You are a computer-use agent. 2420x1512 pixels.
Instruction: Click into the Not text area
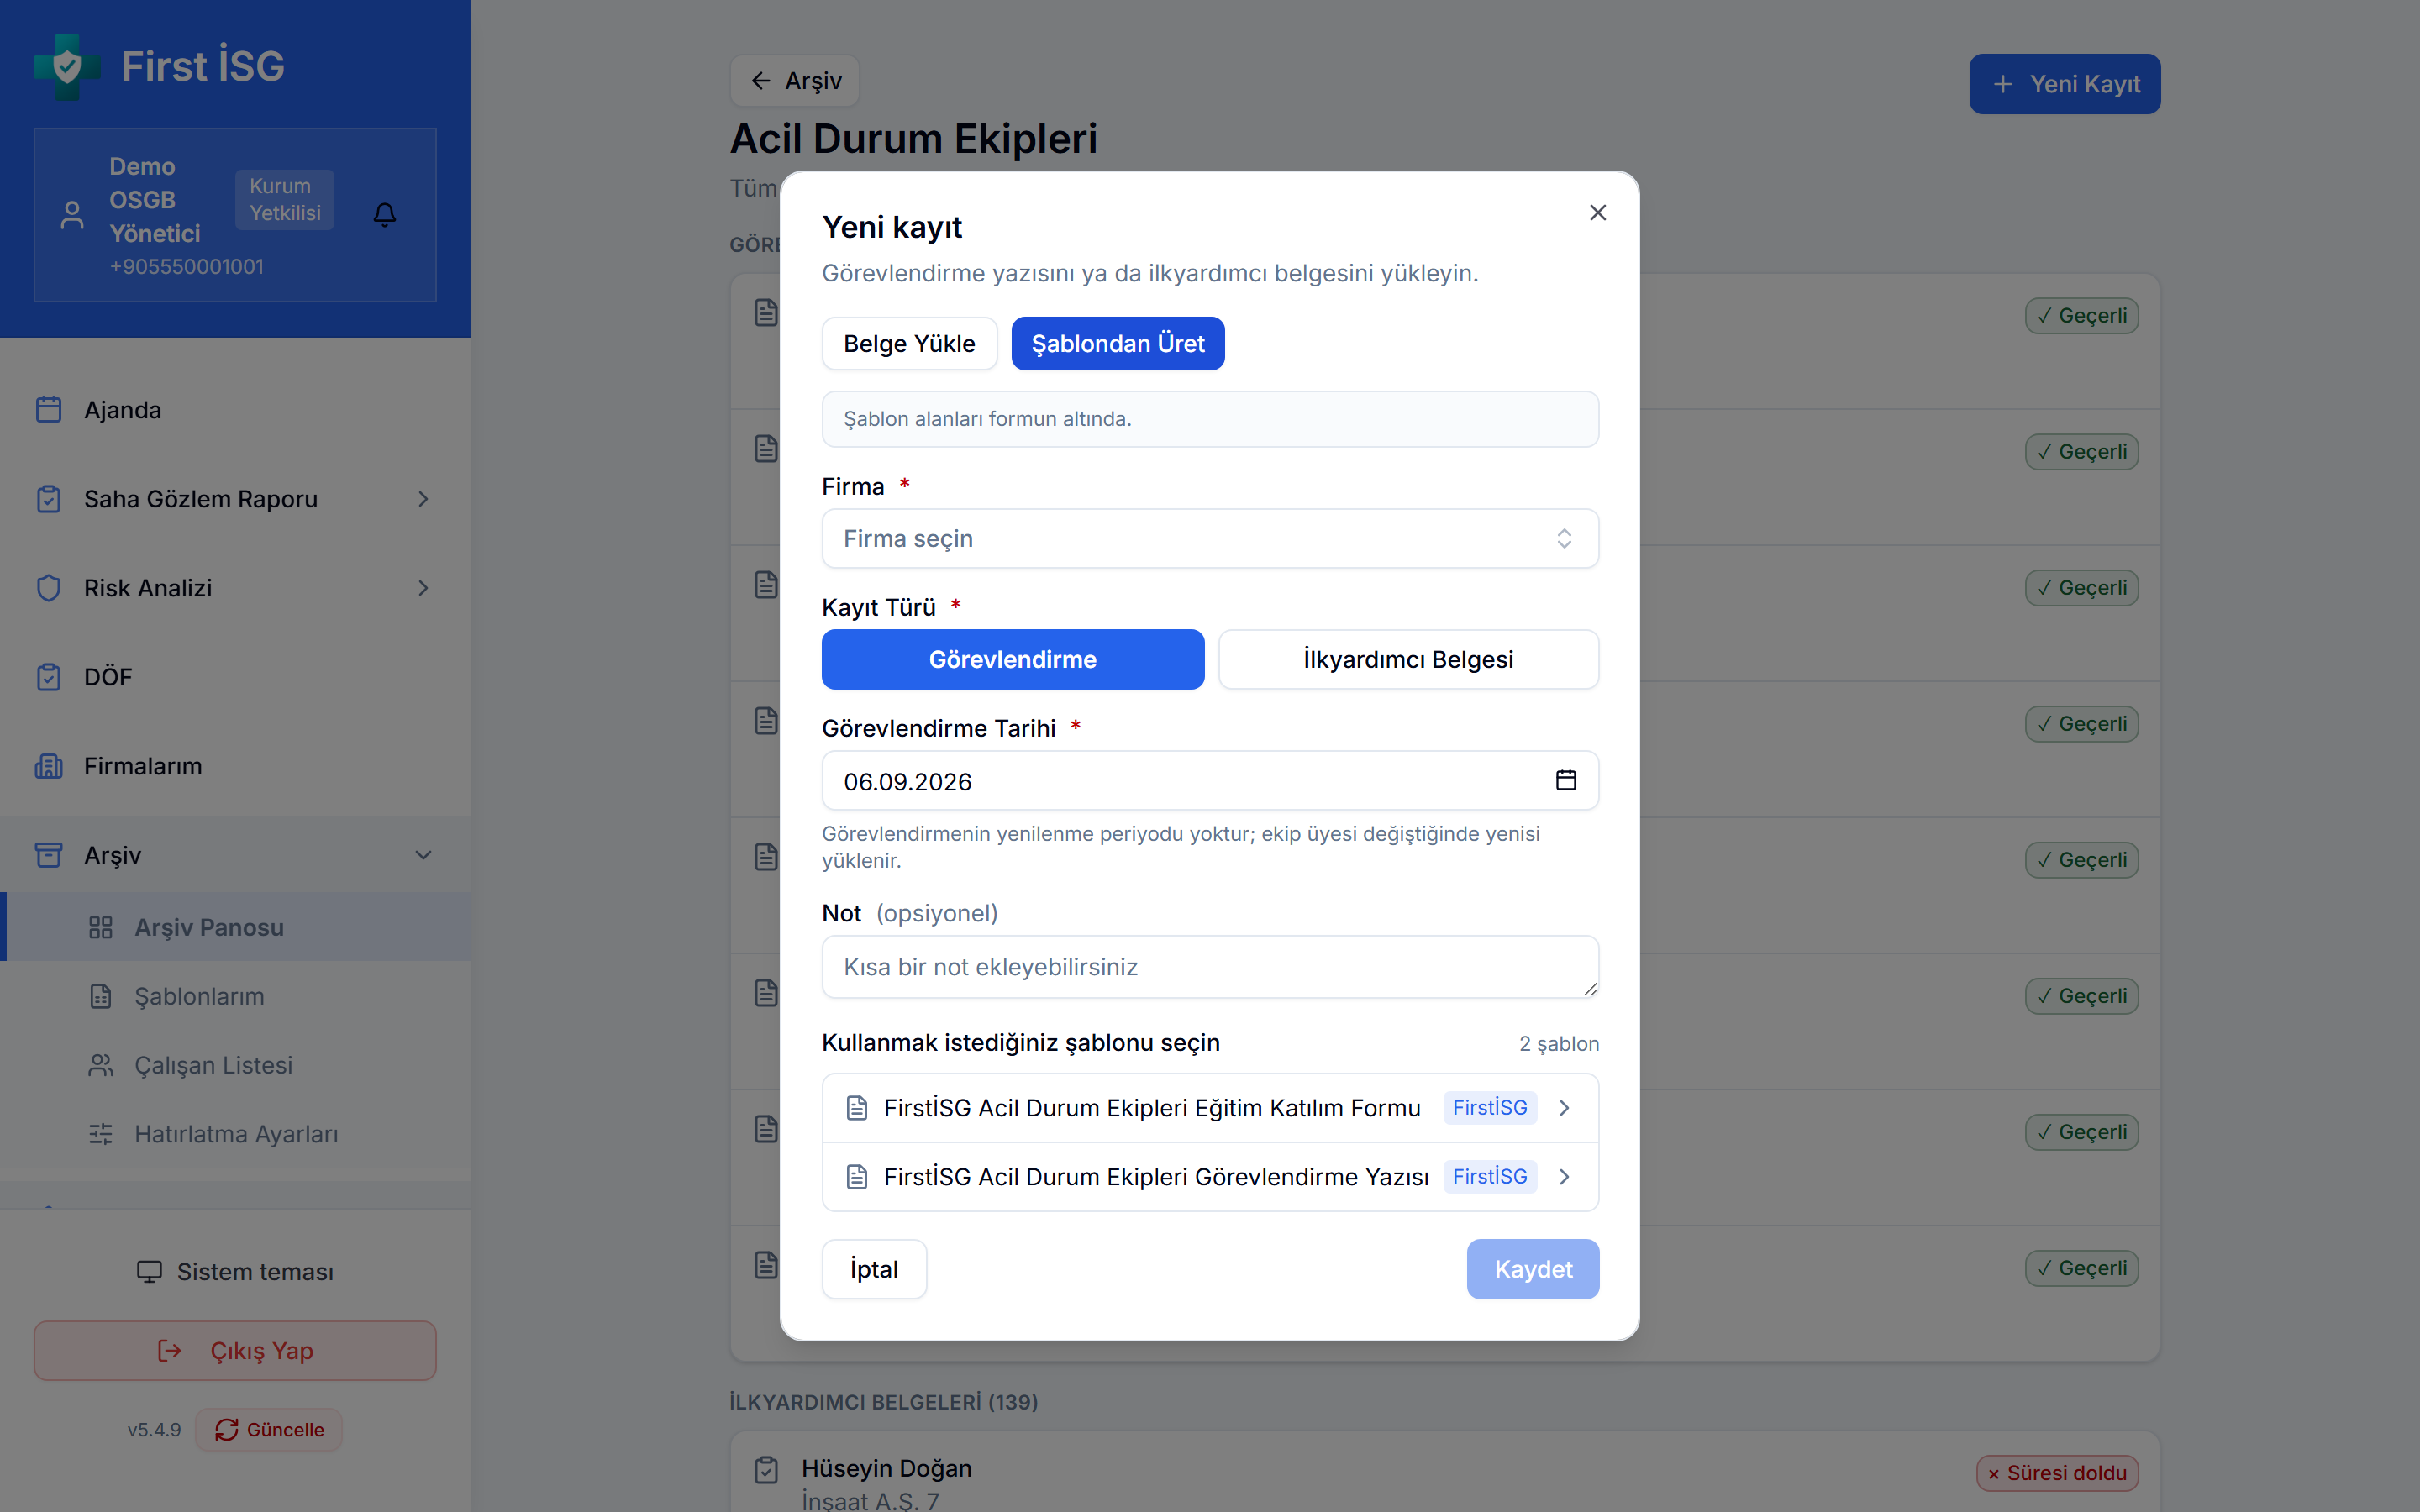click(1210, 967)
